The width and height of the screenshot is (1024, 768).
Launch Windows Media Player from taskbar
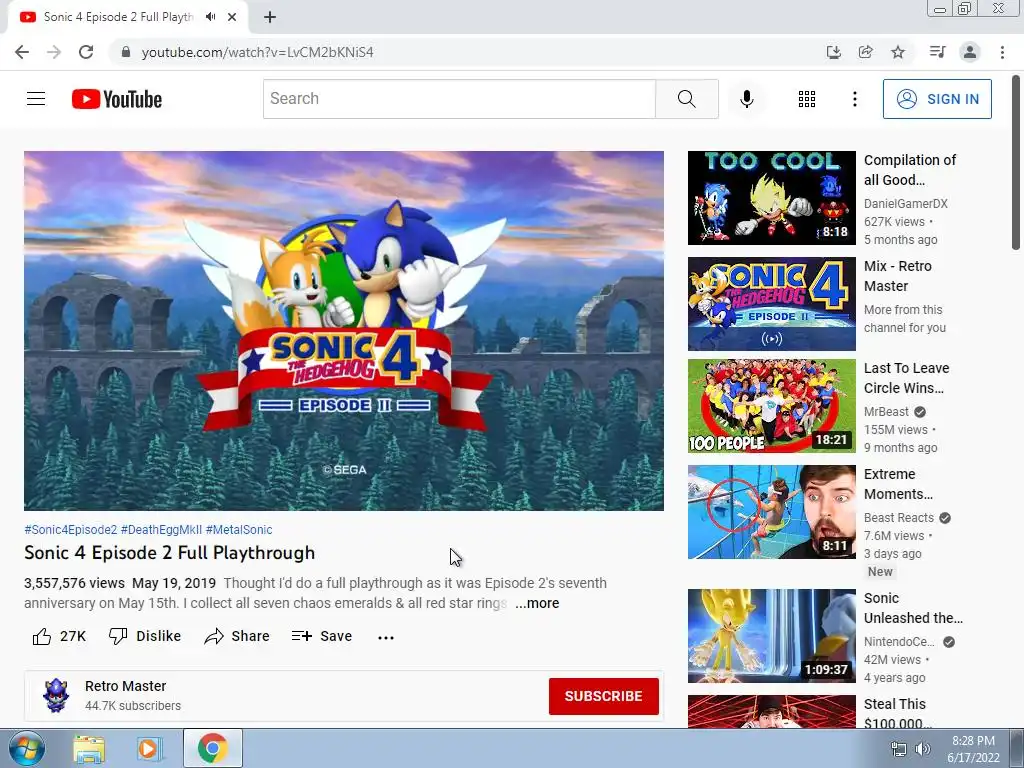149,748
